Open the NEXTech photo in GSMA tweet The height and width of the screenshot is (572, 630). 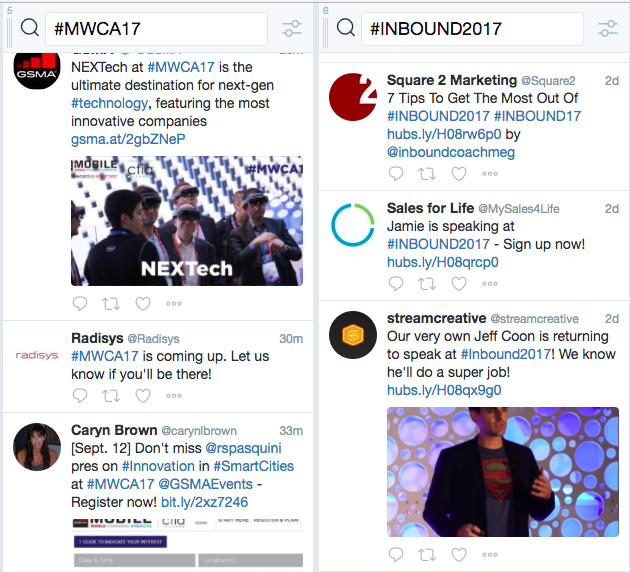pos(187,221)
